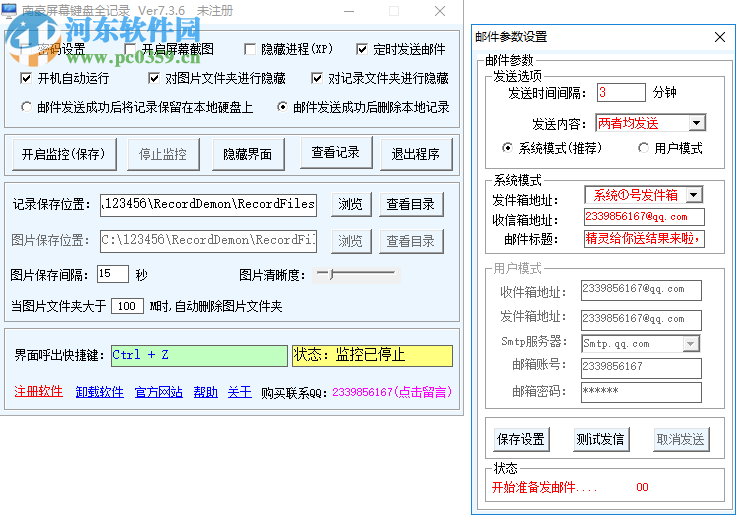Enable the 开启屏幕截图 checkbox
Screen dimensions: 749x526
(130, 49)
